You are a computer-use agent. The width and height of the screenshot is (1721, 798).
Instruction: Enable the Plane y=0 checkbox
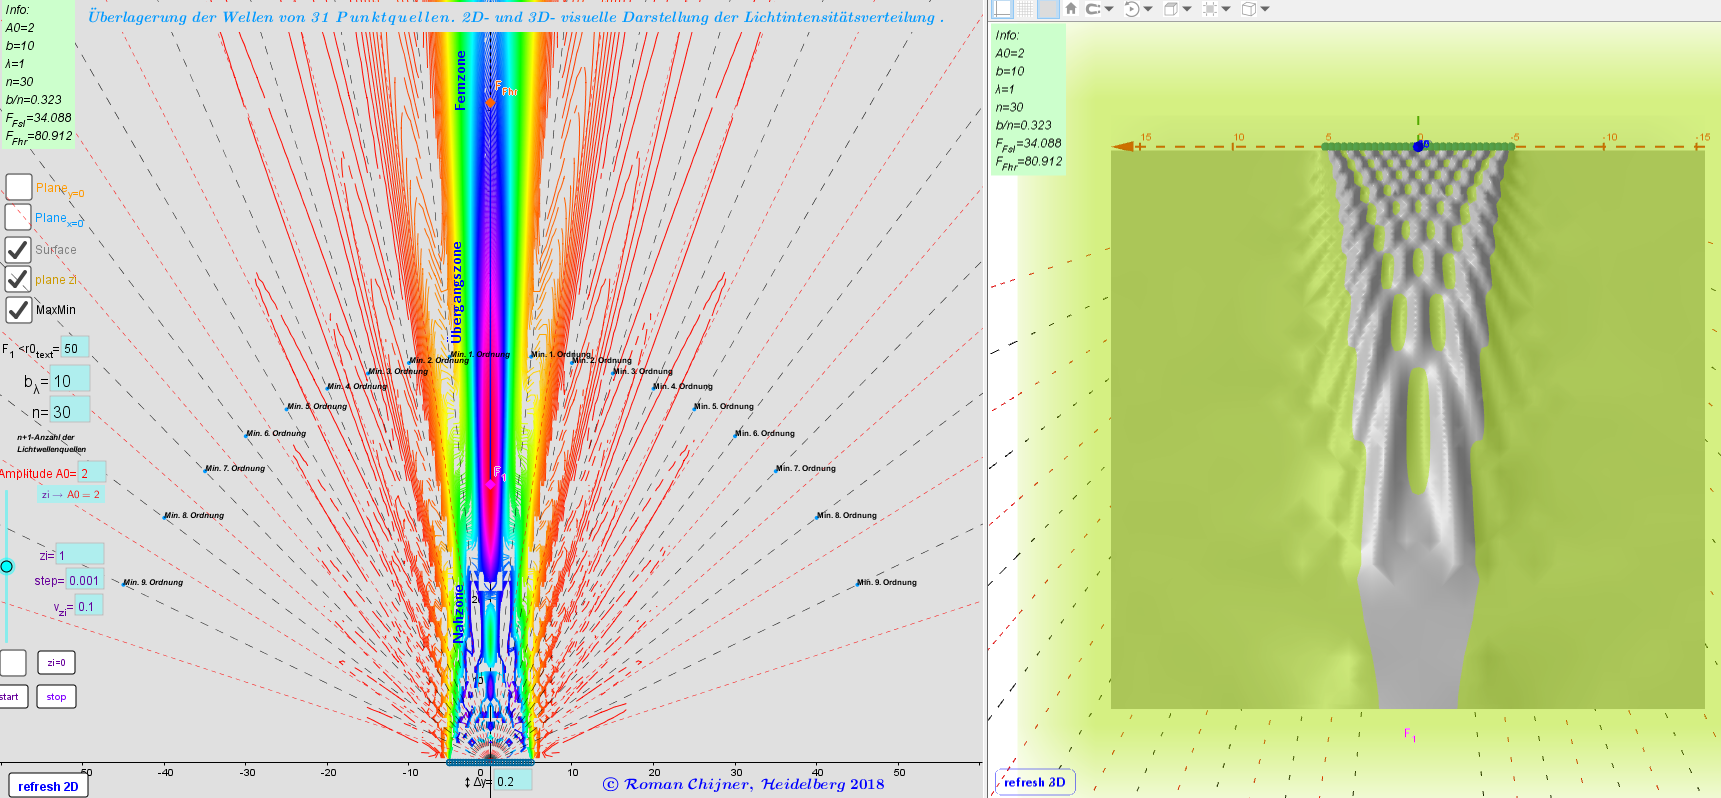[x=18, y=187]
